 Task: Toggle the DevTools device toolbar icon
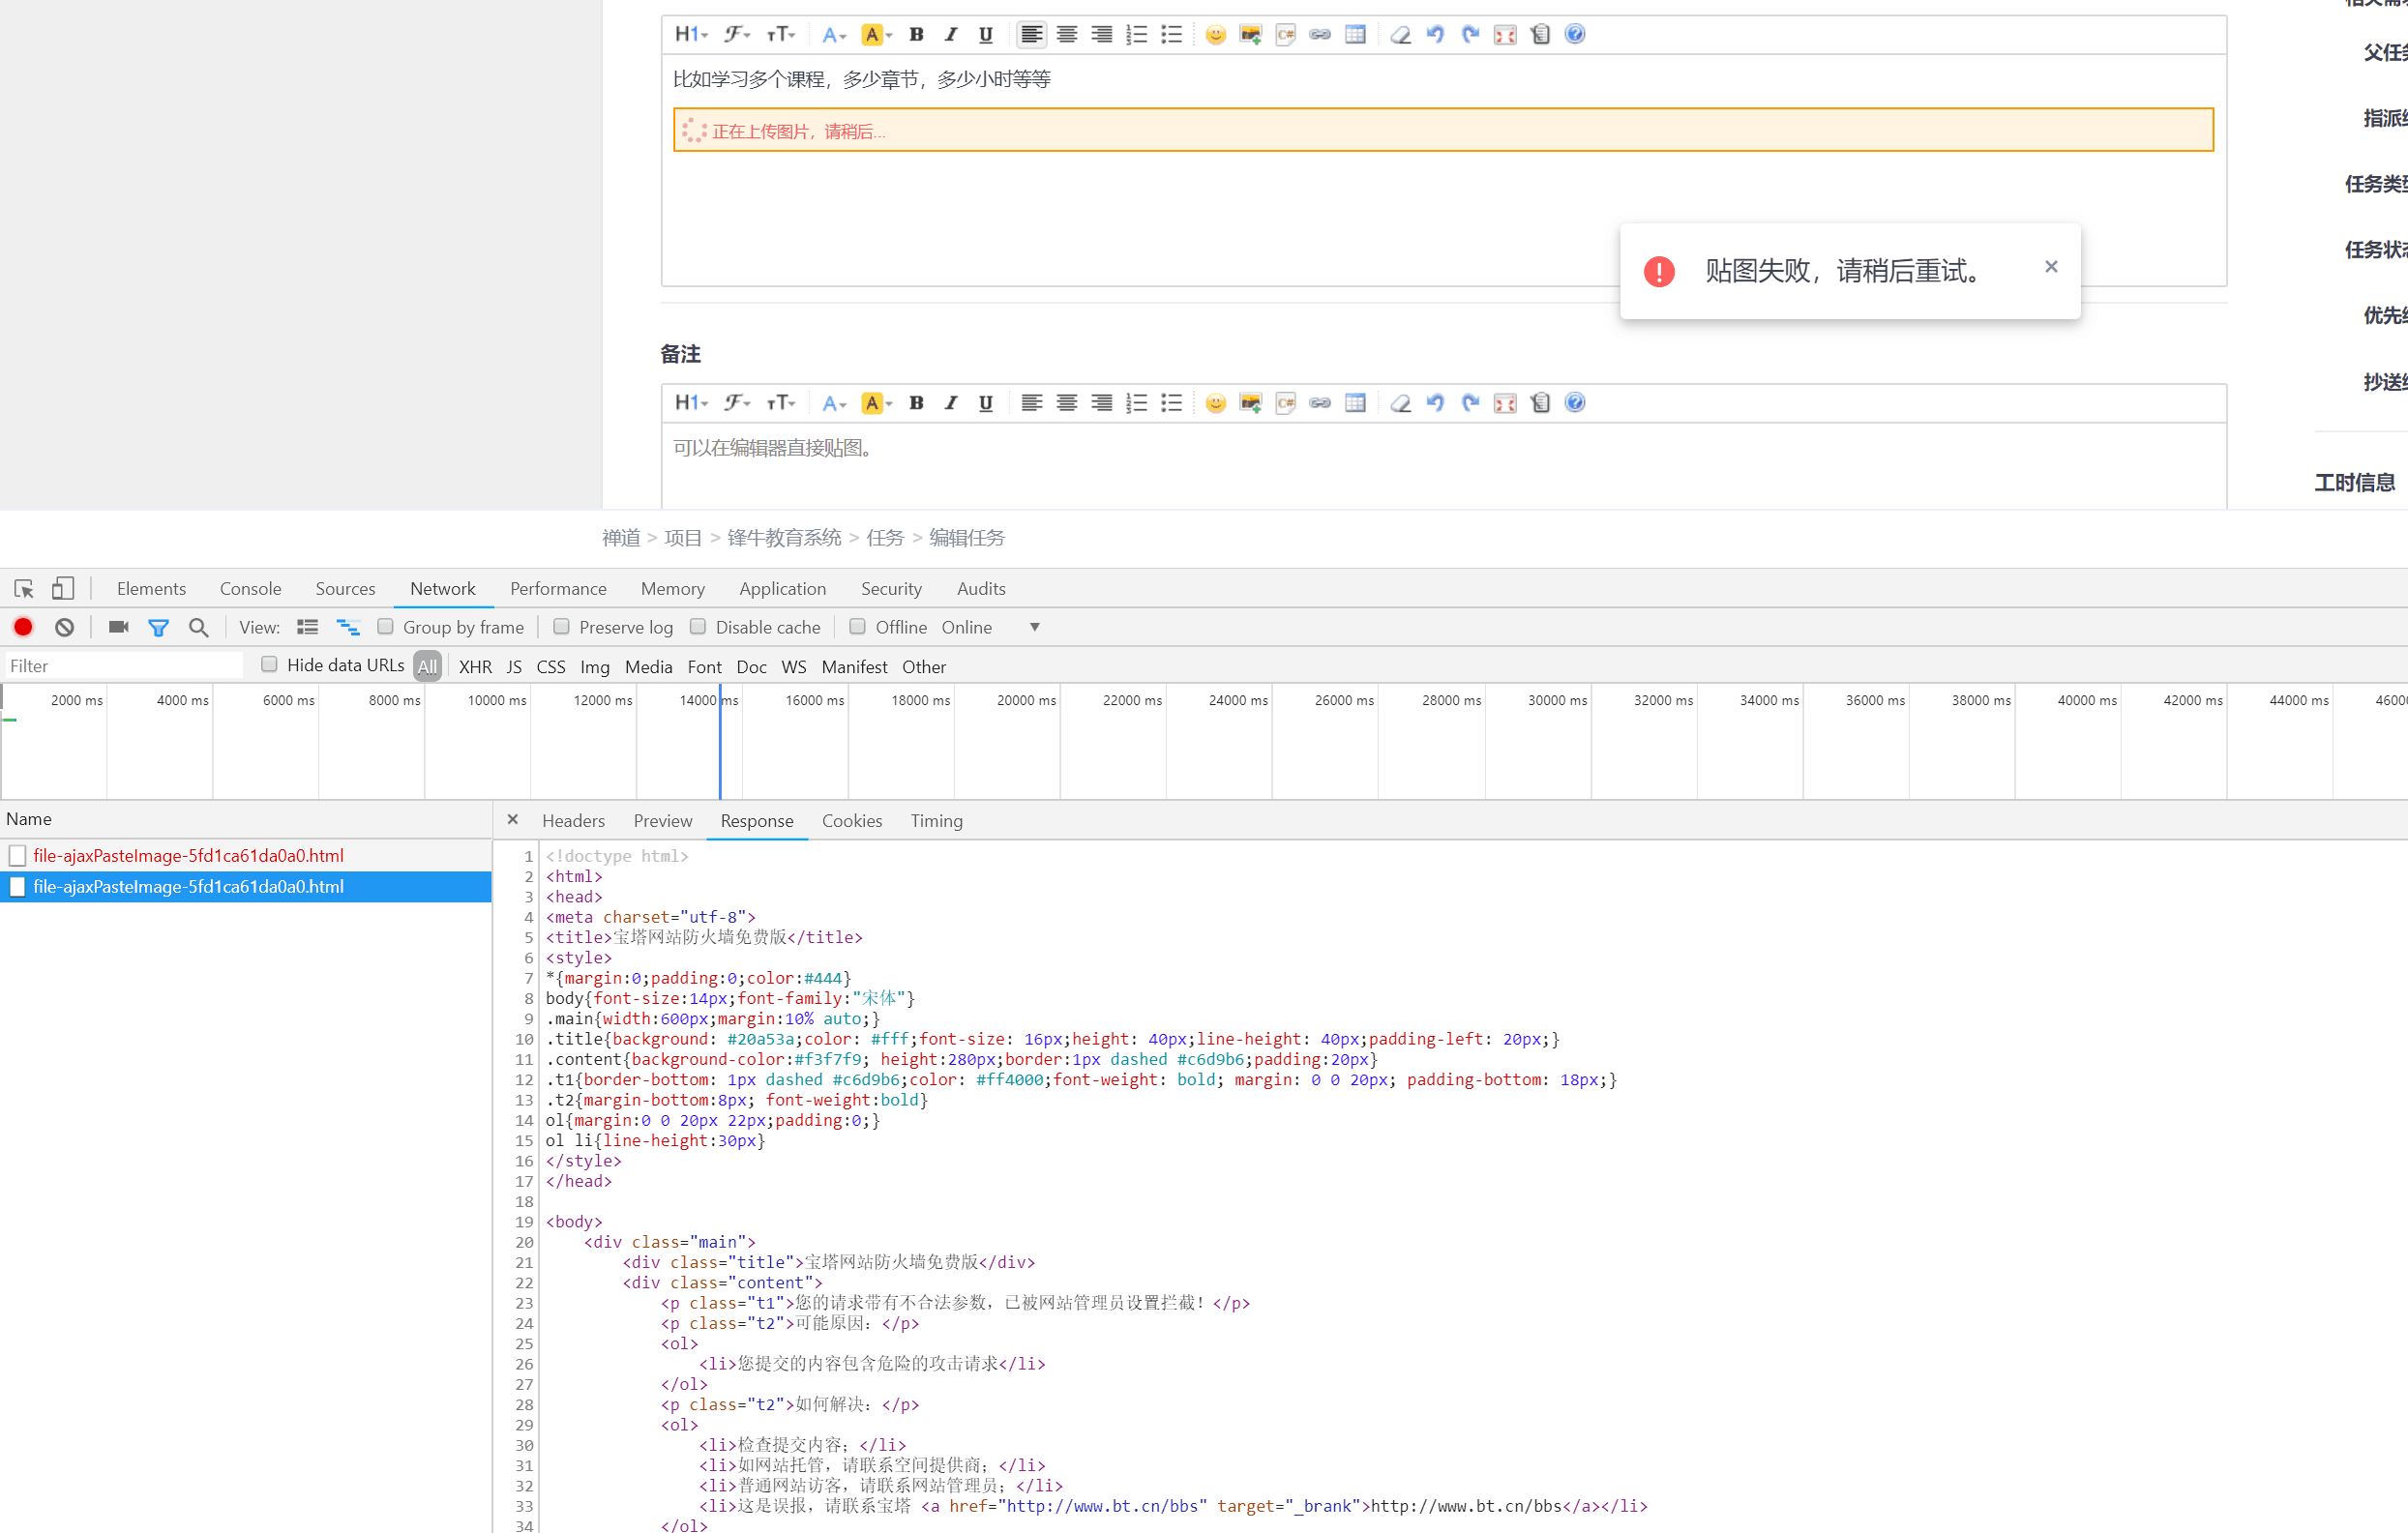point(63,589)
